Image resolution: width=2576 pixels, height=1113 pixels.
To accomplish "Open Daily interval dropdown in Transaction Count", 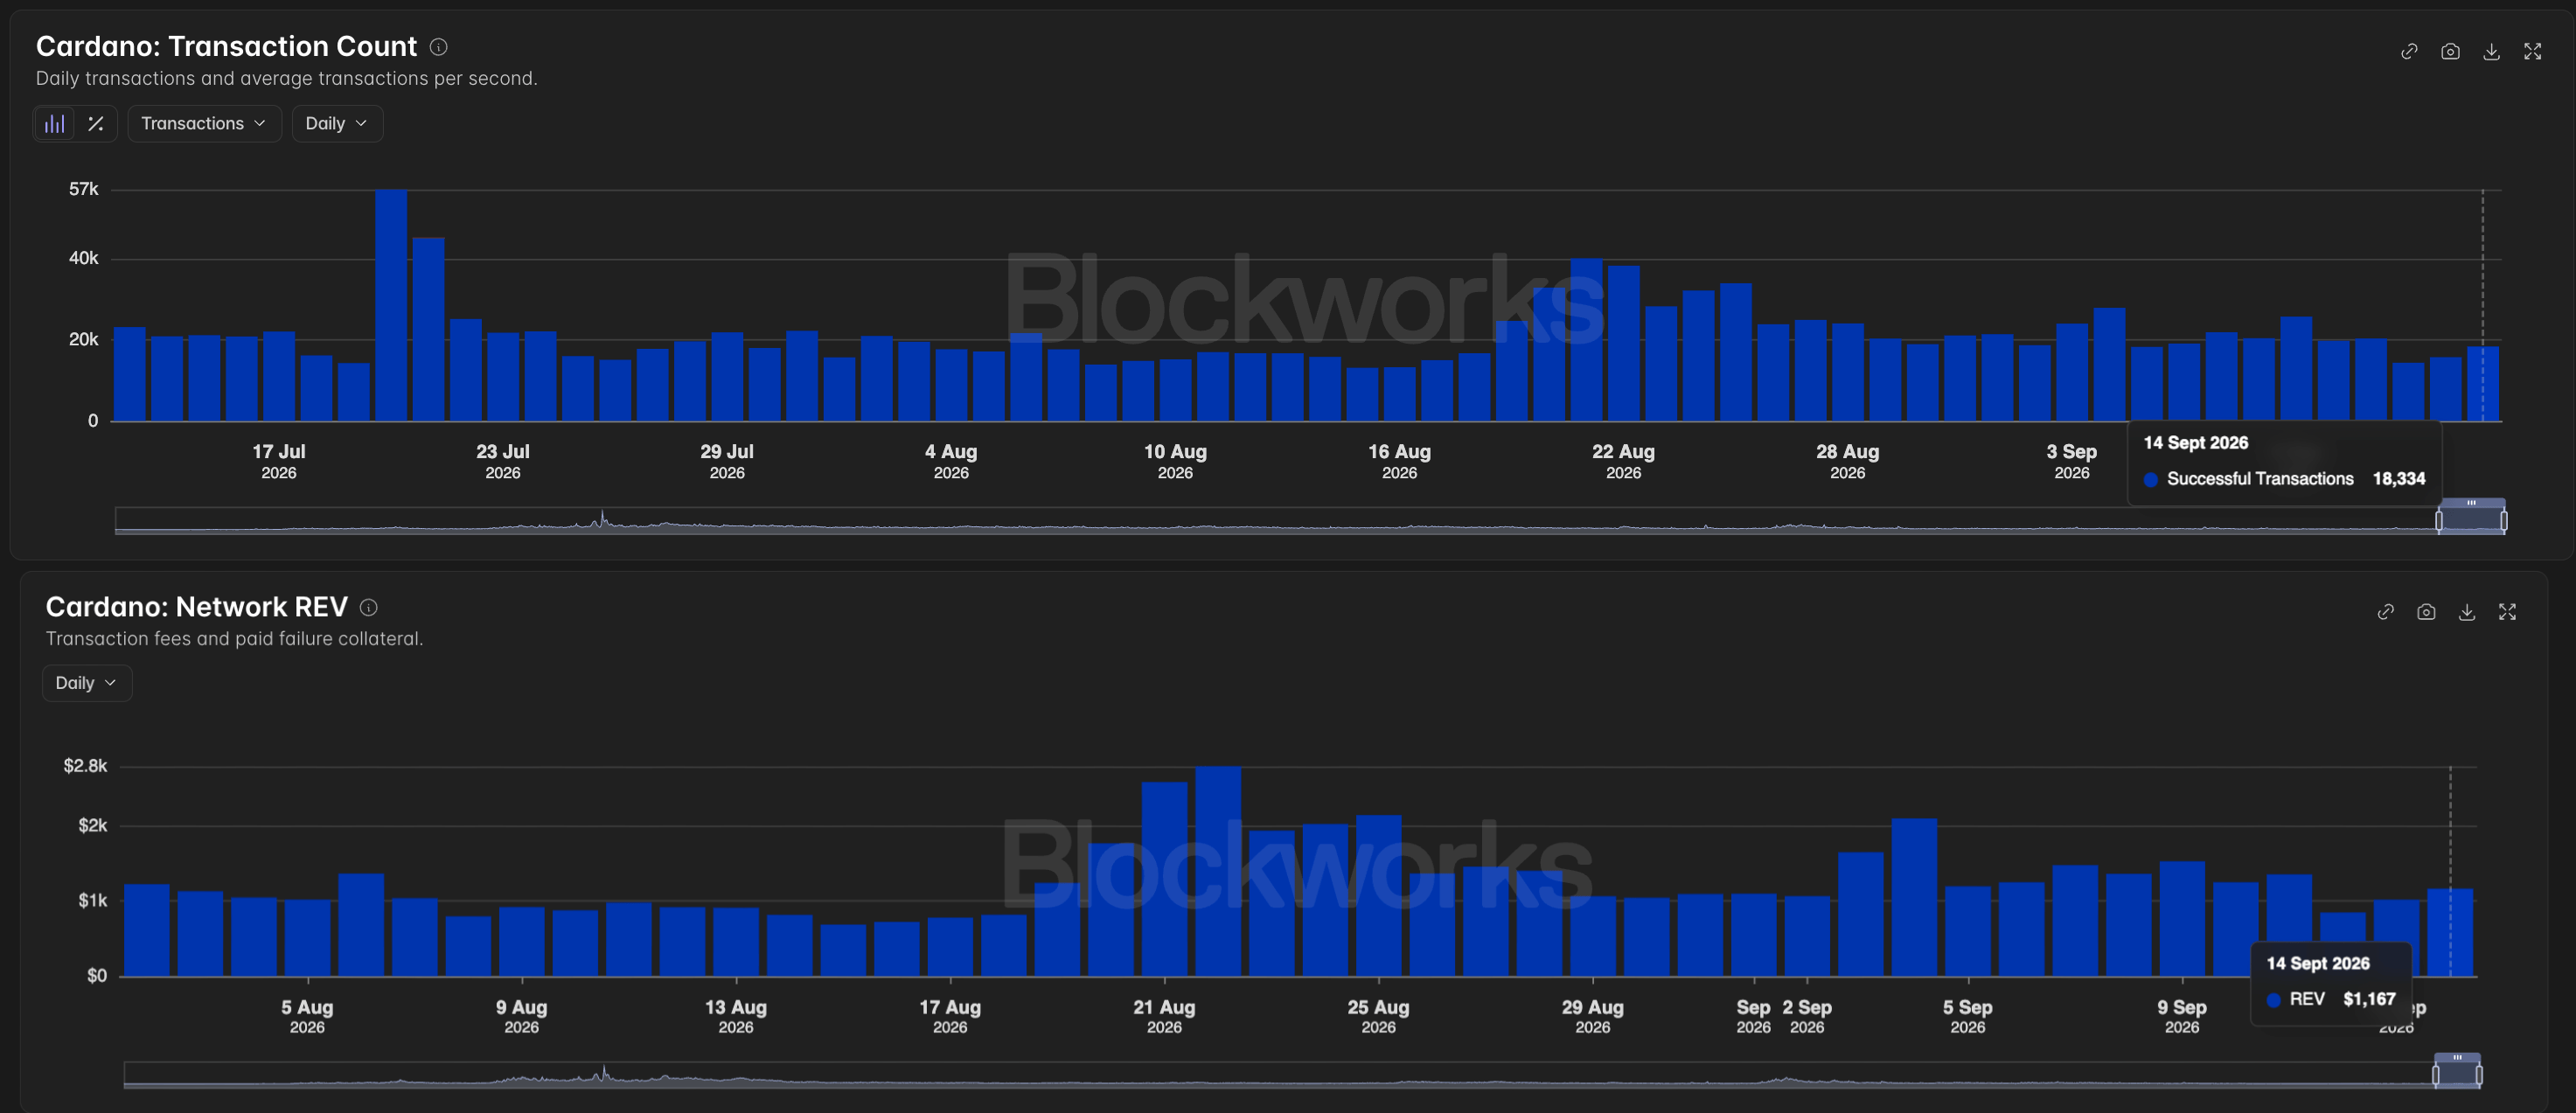I will tap(337, 123).
